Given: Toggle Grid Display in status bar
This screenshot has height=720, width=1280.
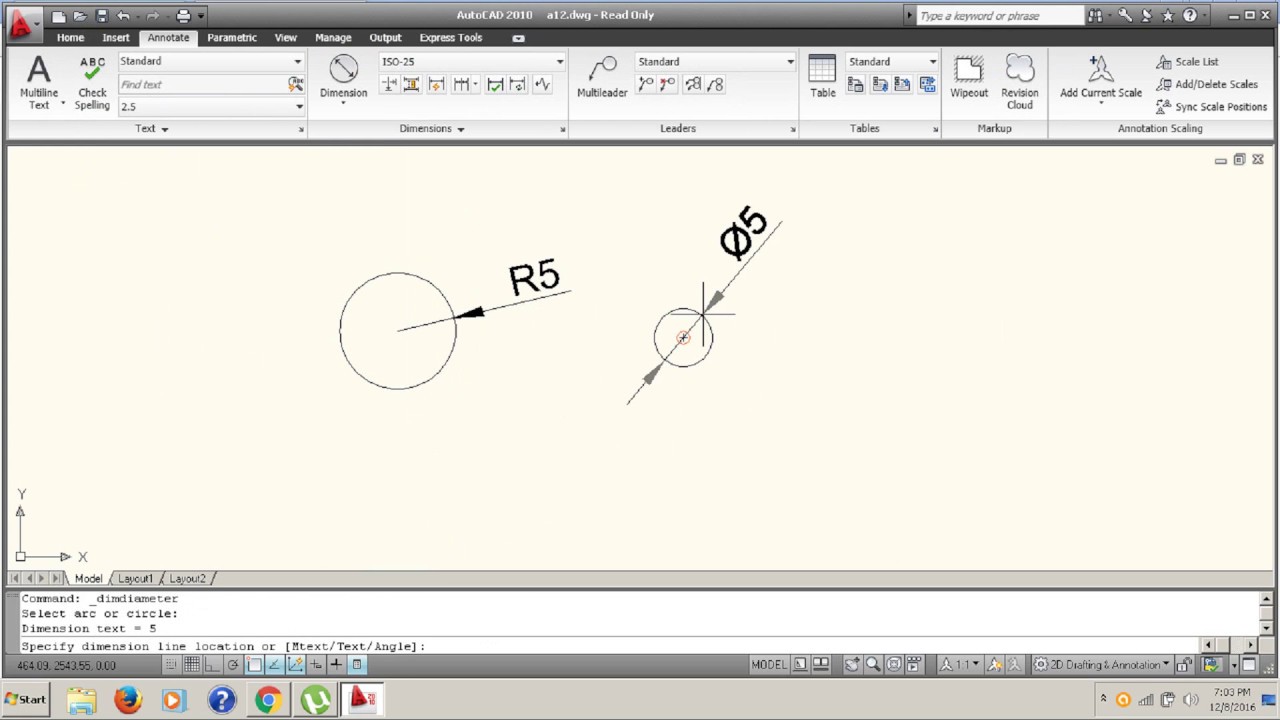Looking at the screenshot, I should [x=192, y=665].
